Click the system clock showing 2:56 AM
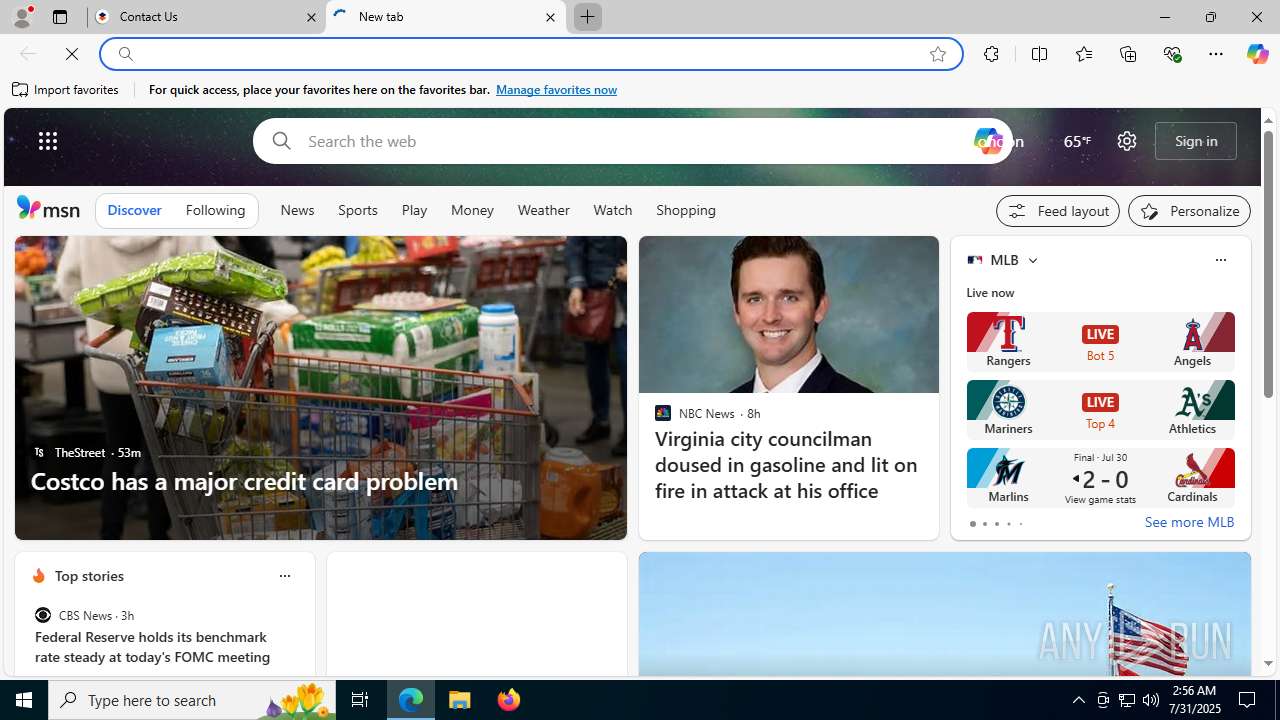This screenshot has width=1280, height=720. 1194,700
